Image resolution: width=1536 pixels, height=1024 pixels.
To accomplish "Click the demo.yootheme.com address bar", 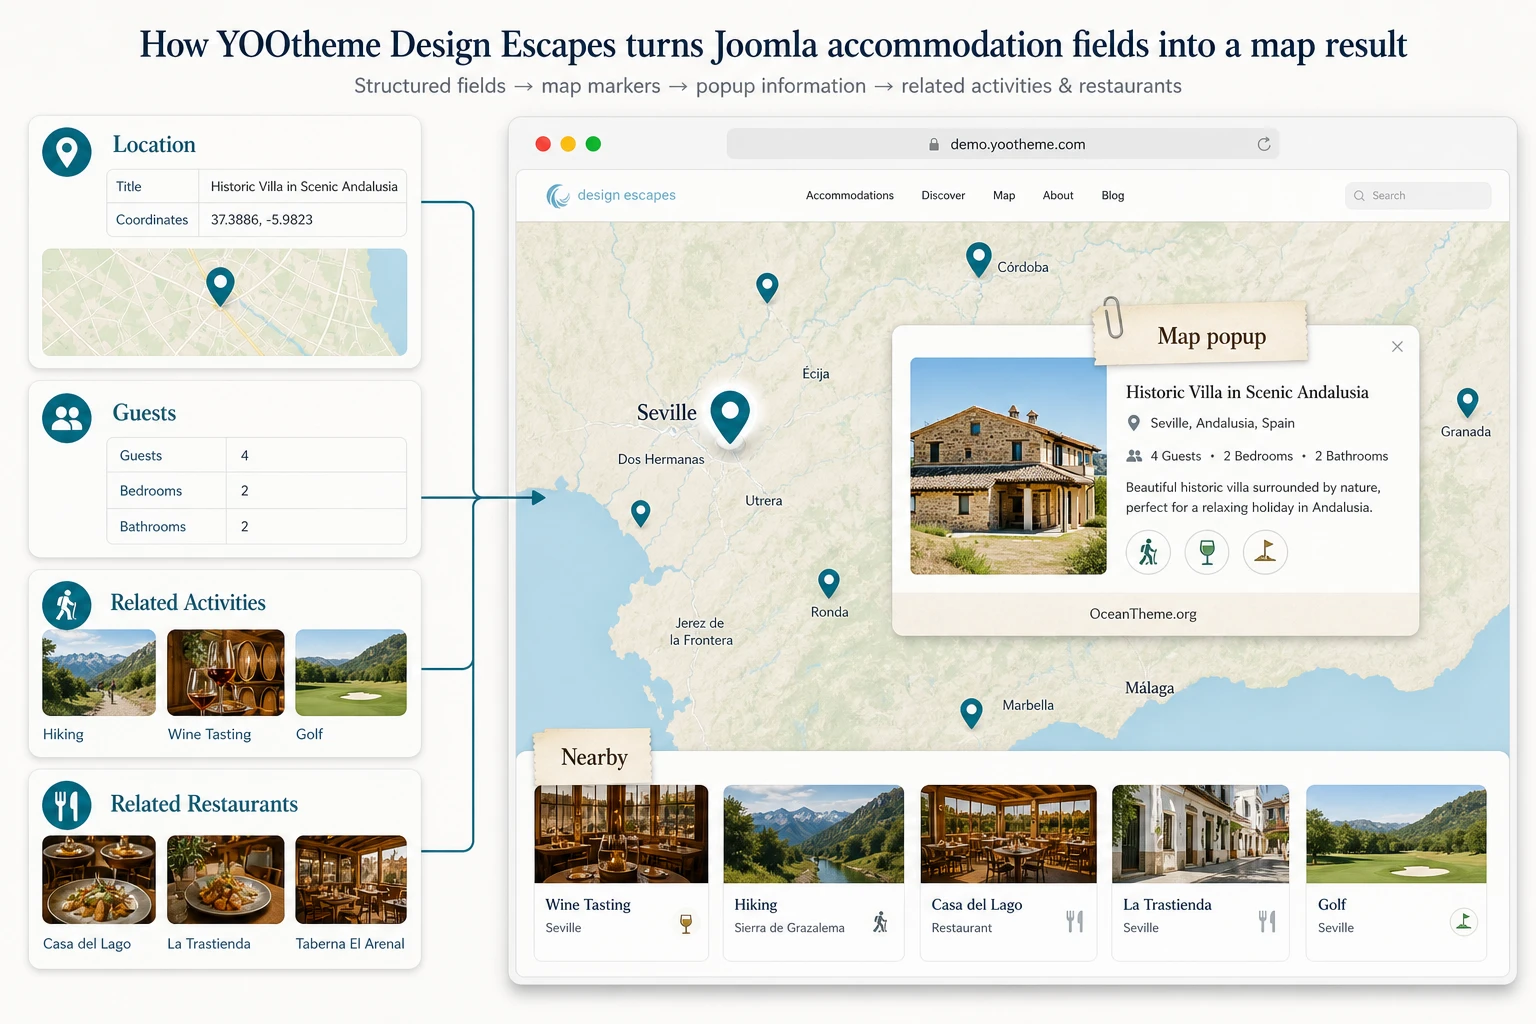I will [1003, 144].
